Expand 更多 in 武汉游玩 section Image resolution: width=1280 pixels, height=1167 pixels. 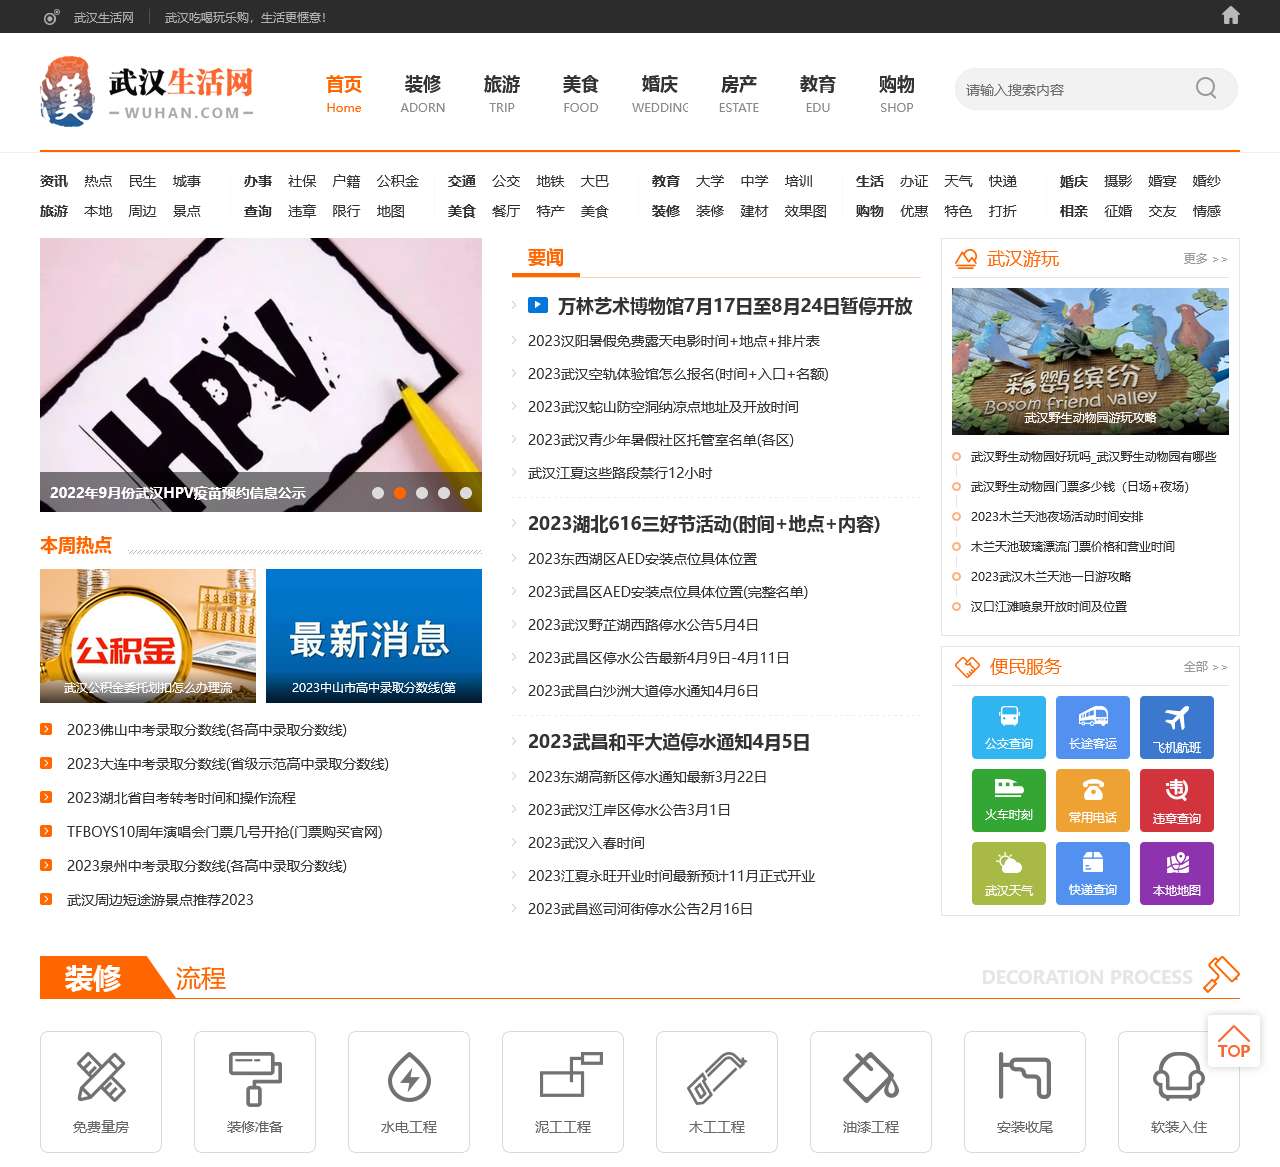[x=1204, y=259]
